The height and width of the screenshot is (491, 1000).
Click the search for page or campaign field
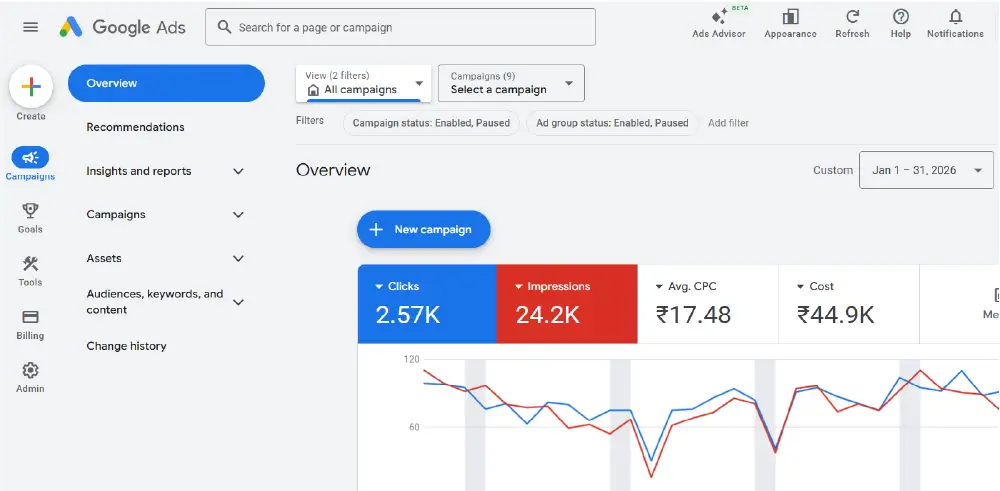click(x=400, y=27)
